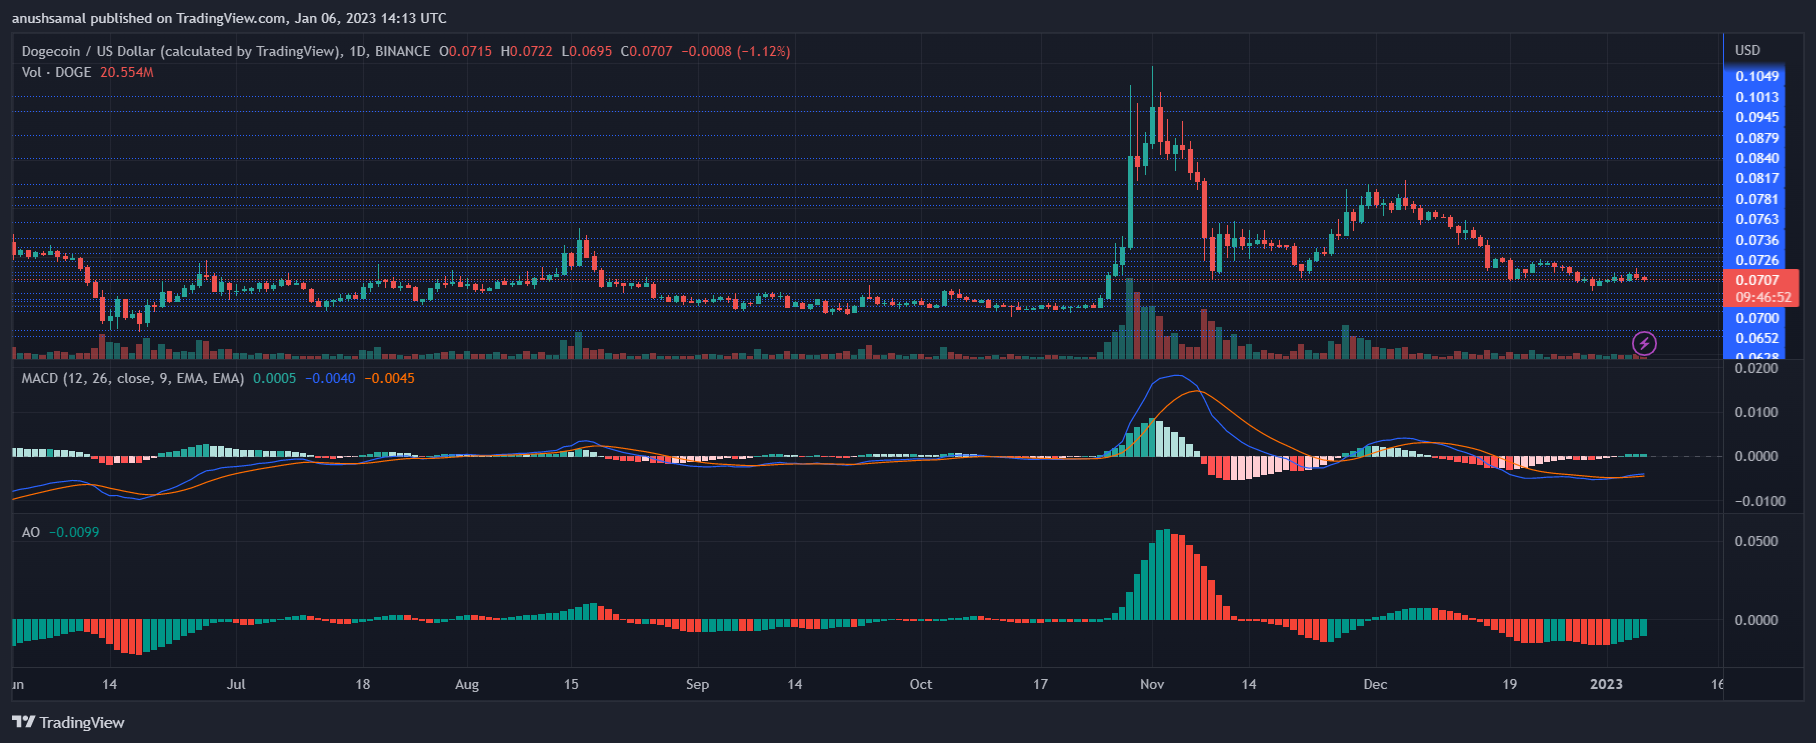Viewport: 1816px width, 743px height.
Task: Expand the MACD indicator legend
Action: (x=132, y=378)
